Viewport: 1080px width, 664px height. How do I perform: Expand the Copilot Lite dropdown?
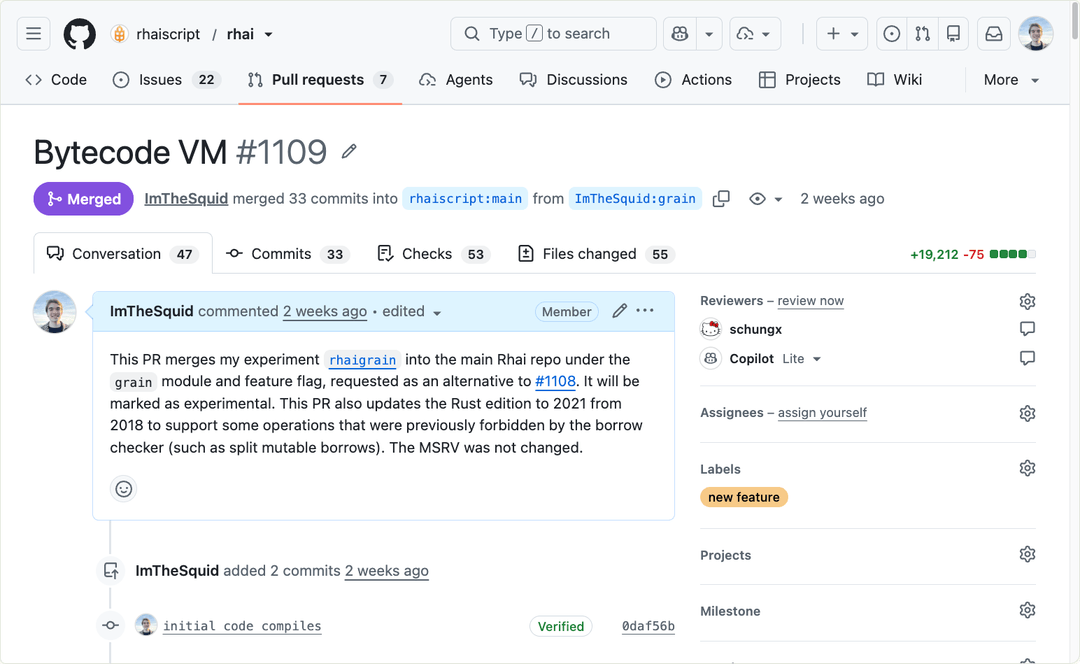click(x=802, y=359)
